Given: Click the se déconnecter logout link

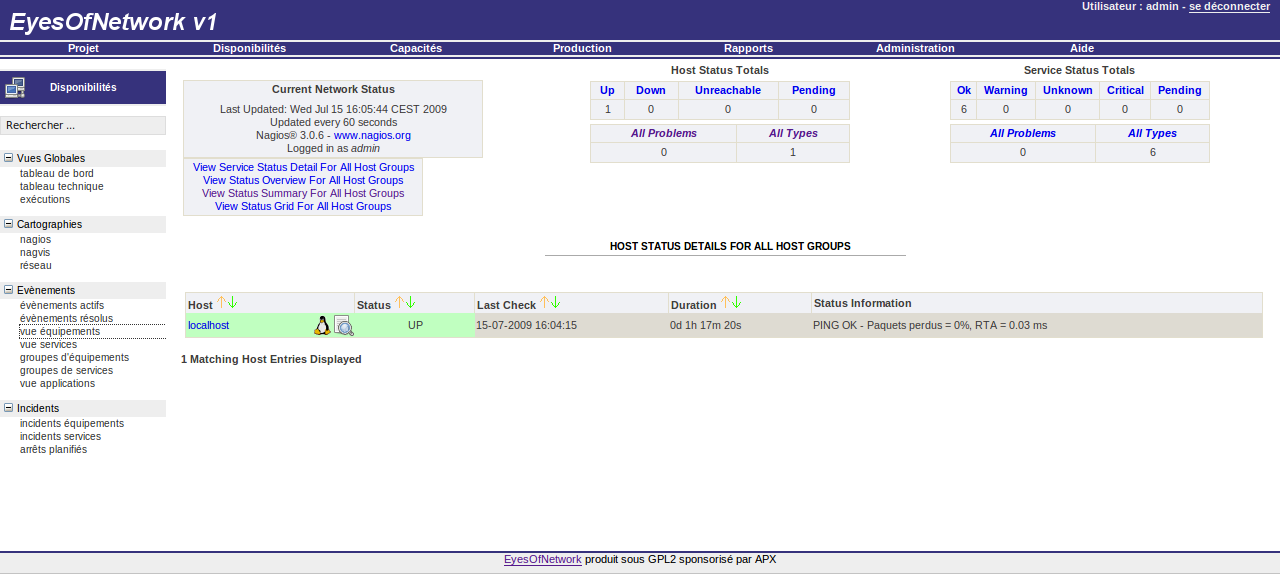Looking at the screenshot, I should pyautogui.click(x=1229, y=6).
